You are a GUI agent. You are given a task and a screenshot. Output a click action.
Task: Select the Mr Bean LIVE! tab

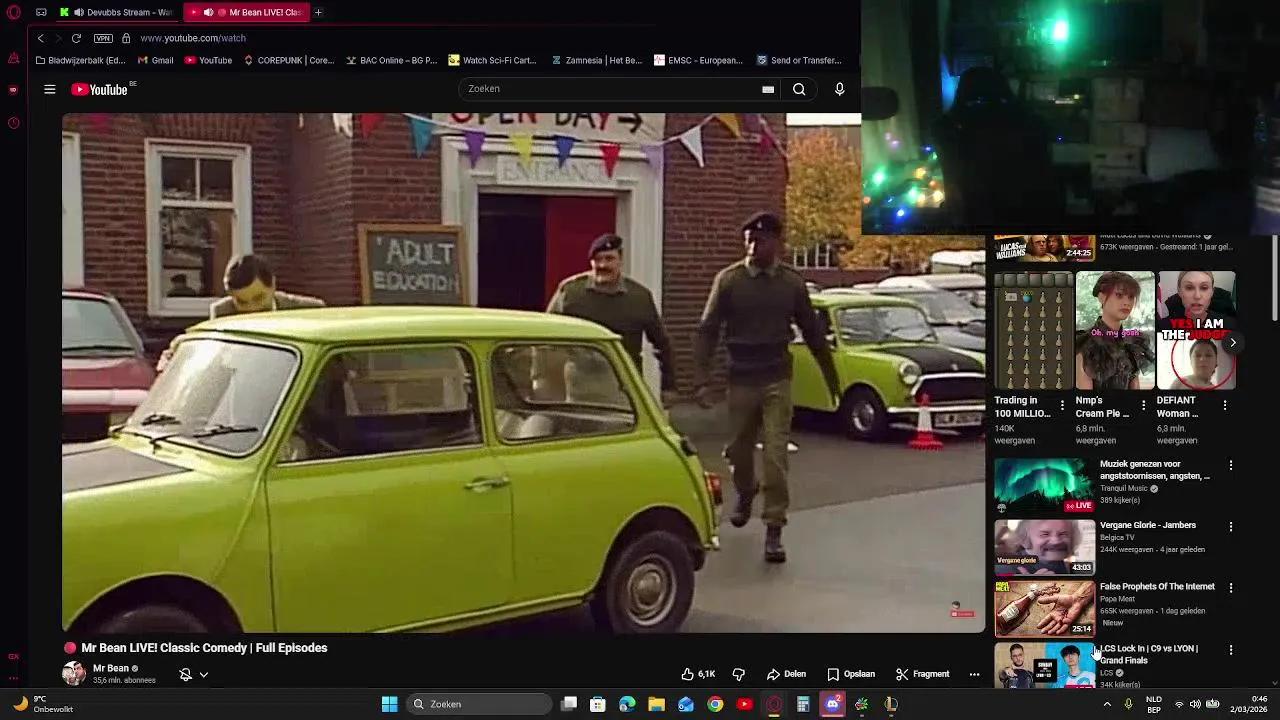(x=248, y=12)
